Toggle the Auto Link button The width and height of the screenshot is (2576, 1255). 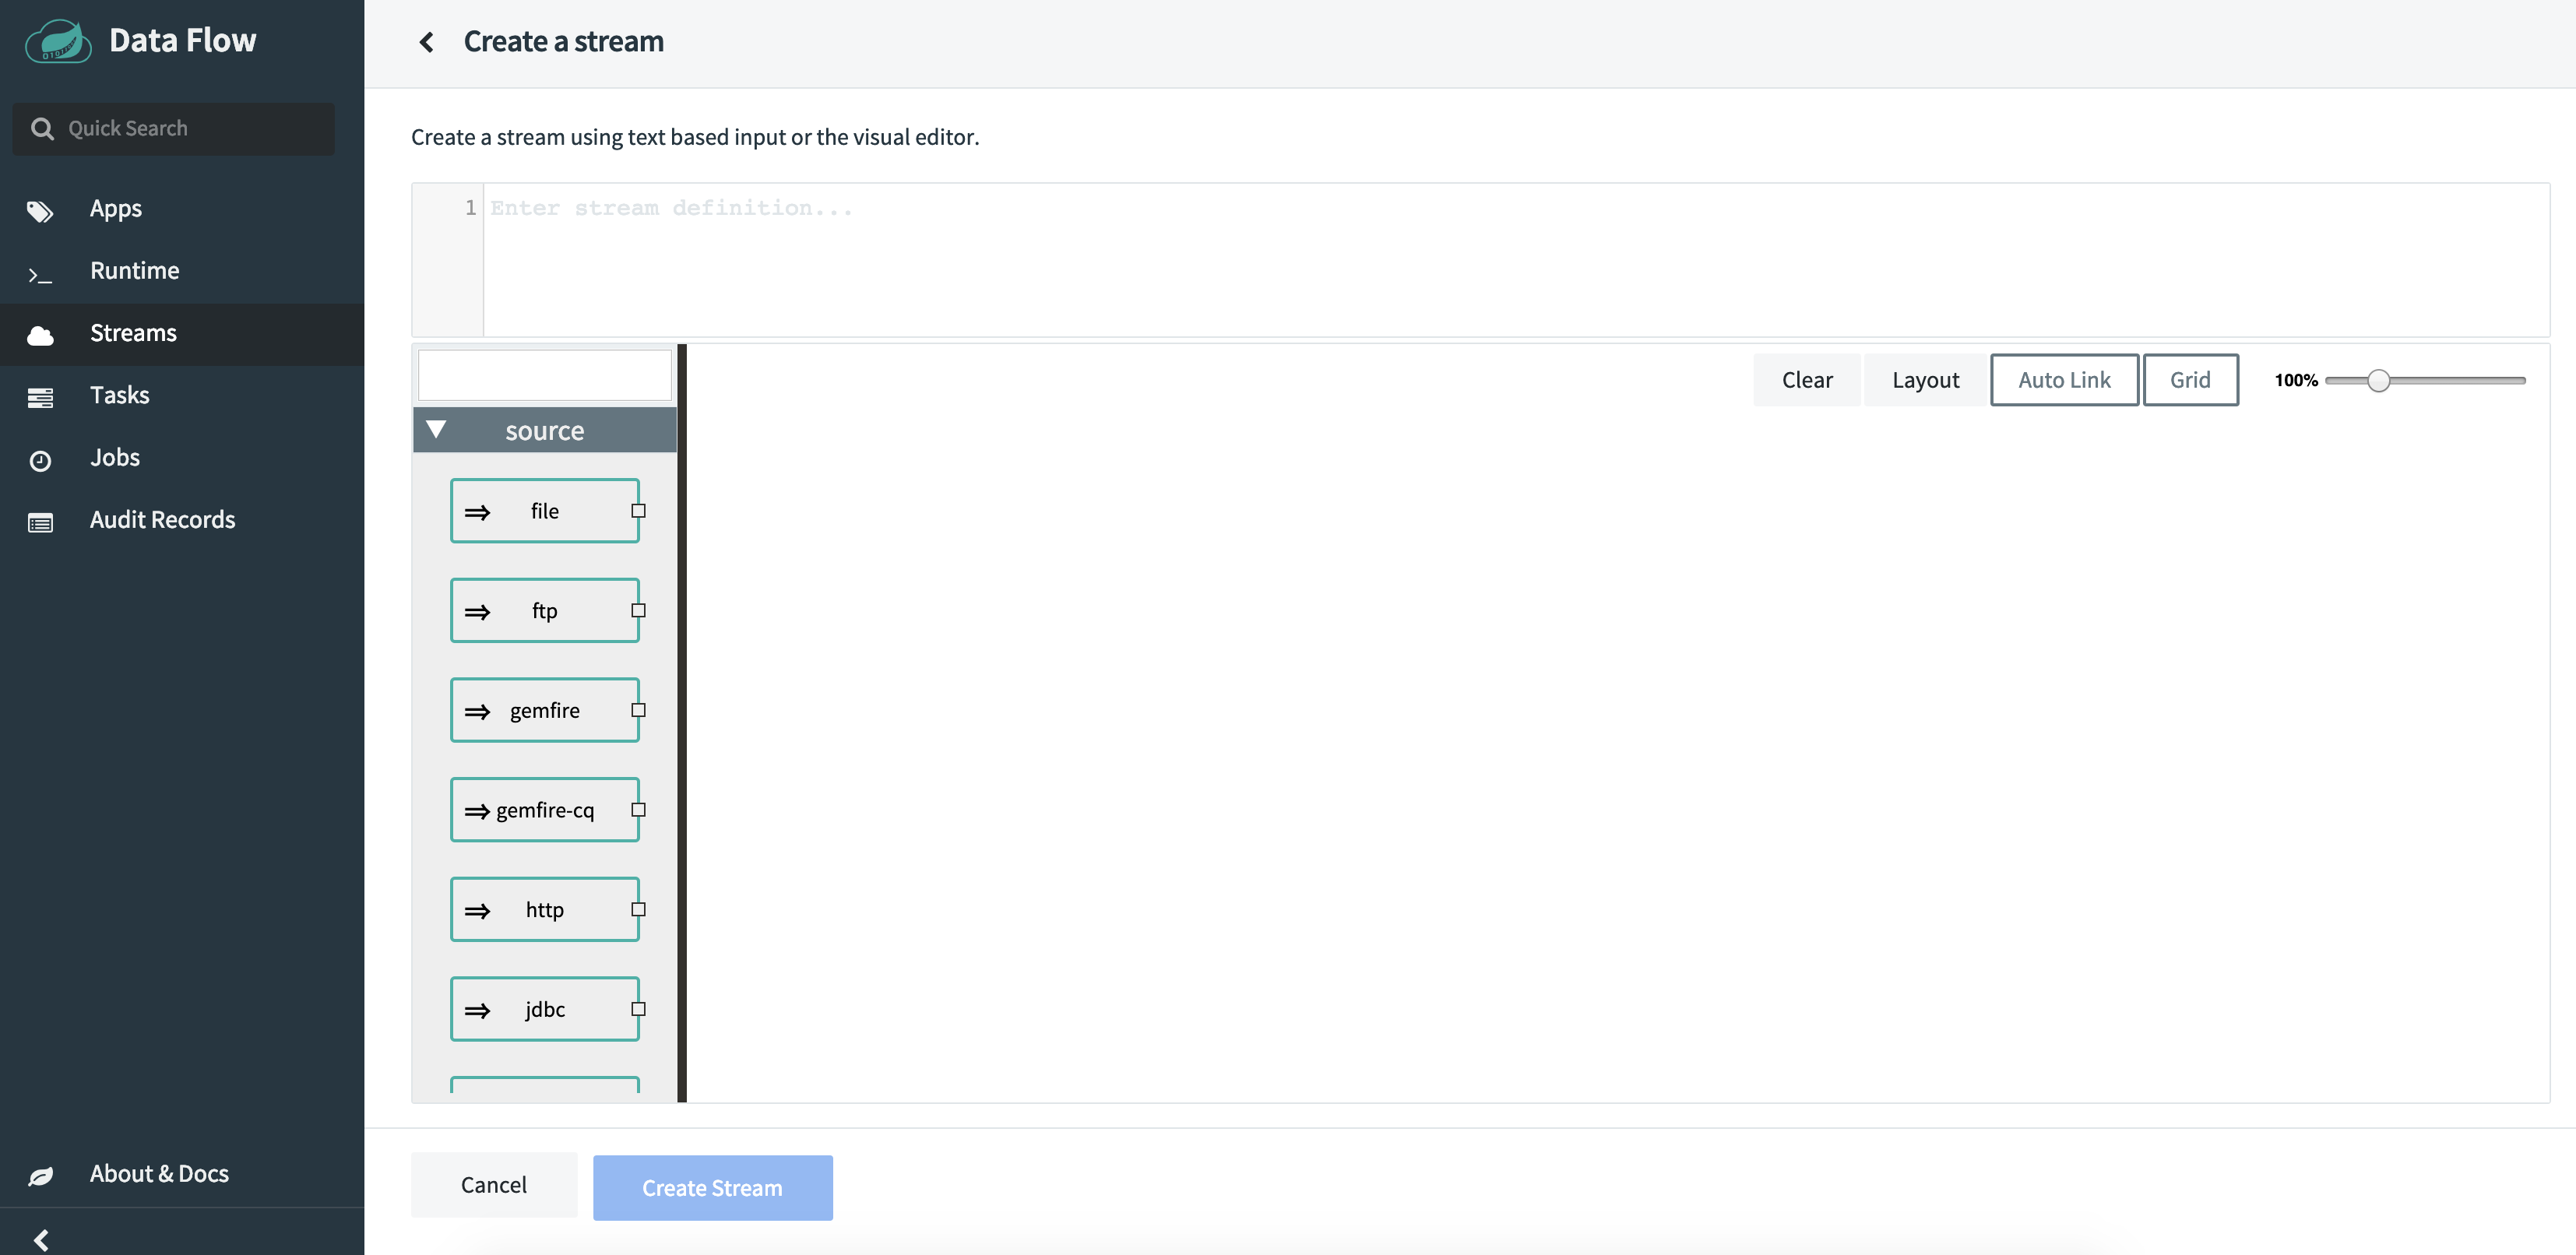click(2065, 379)
